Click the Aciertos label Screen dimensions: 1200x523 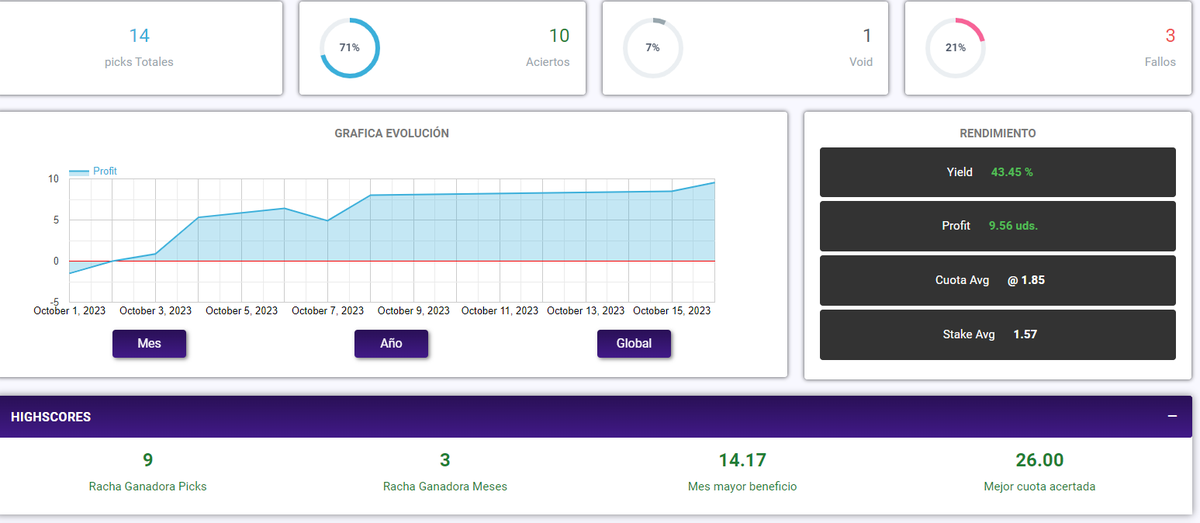[548, 62]
